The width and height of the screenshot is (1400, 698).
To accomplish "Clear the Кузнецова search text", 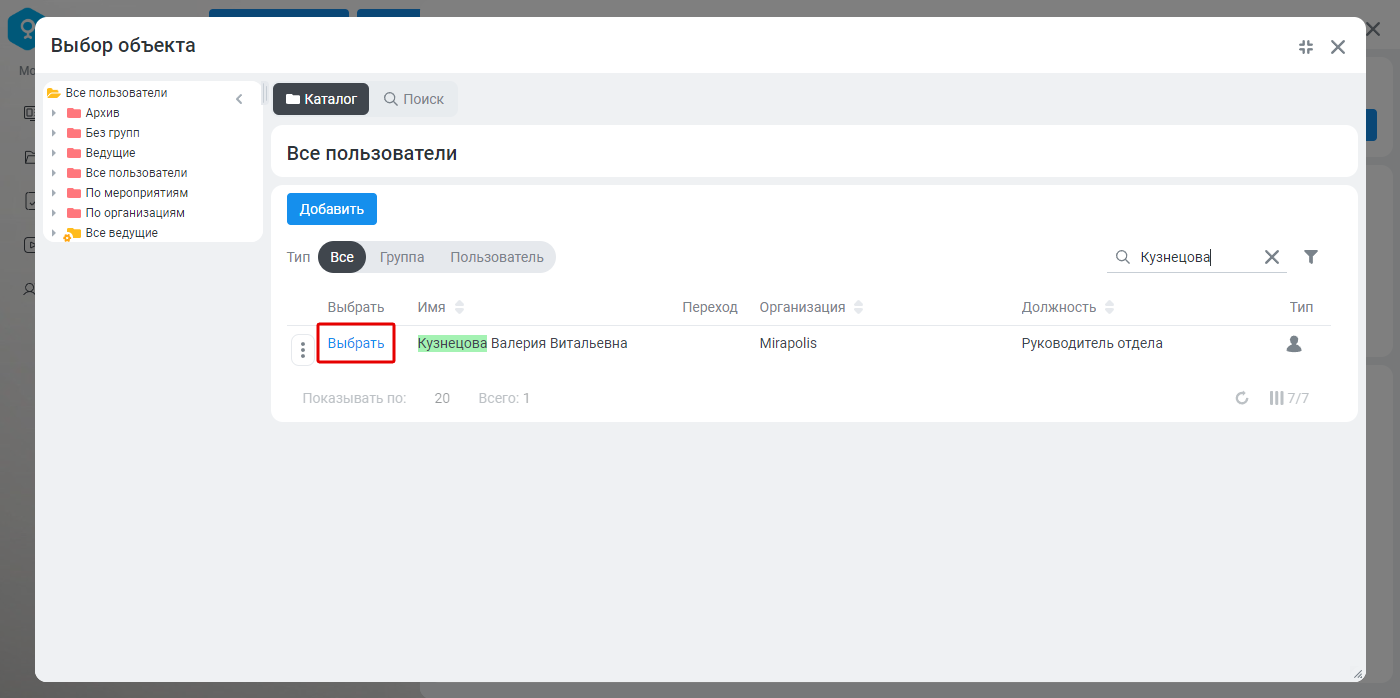I will (1272, 257).
